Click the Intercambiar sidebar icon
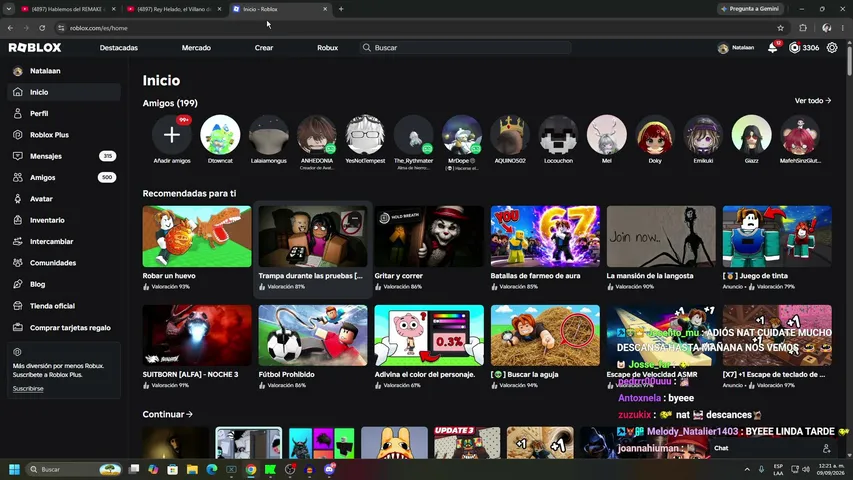This screenshot has width=853, height=480. (18, 241)
